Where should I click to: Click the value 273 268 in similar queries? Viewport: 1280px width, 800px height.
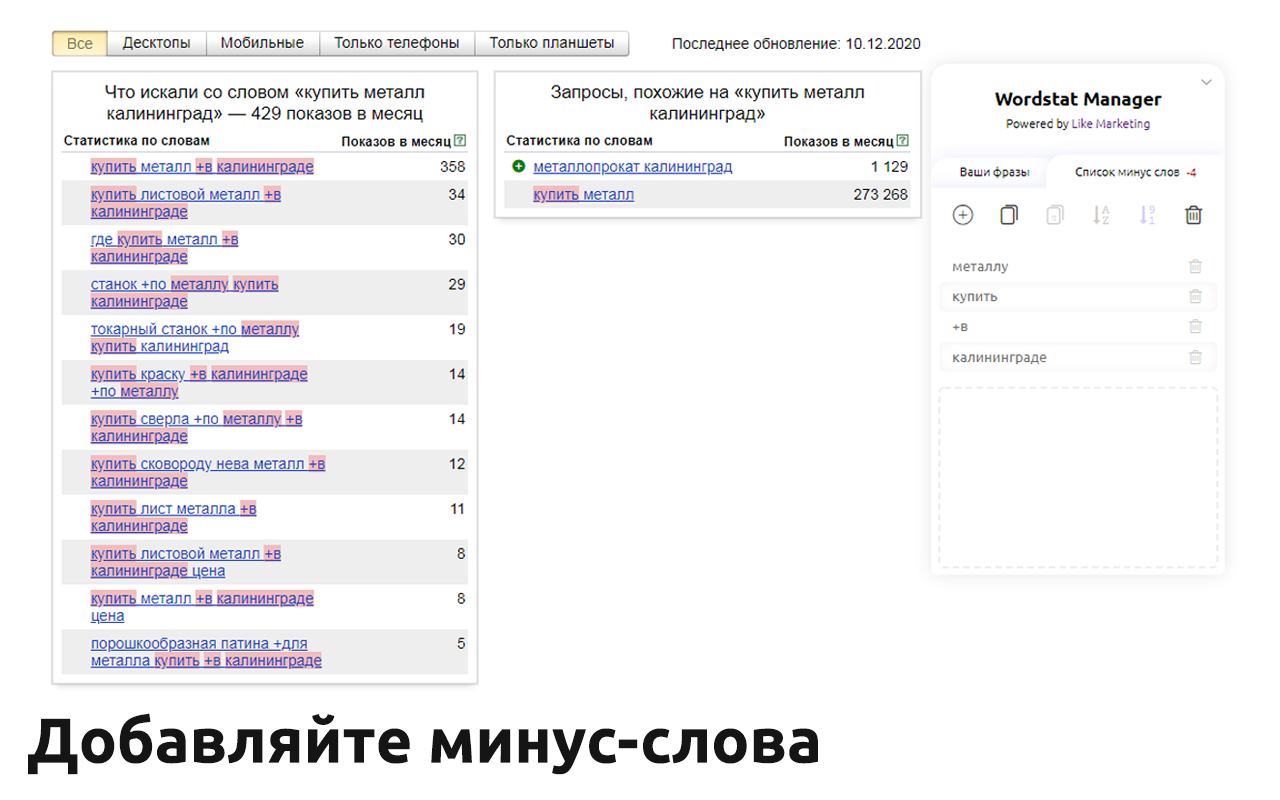click(x=881, y=195)
